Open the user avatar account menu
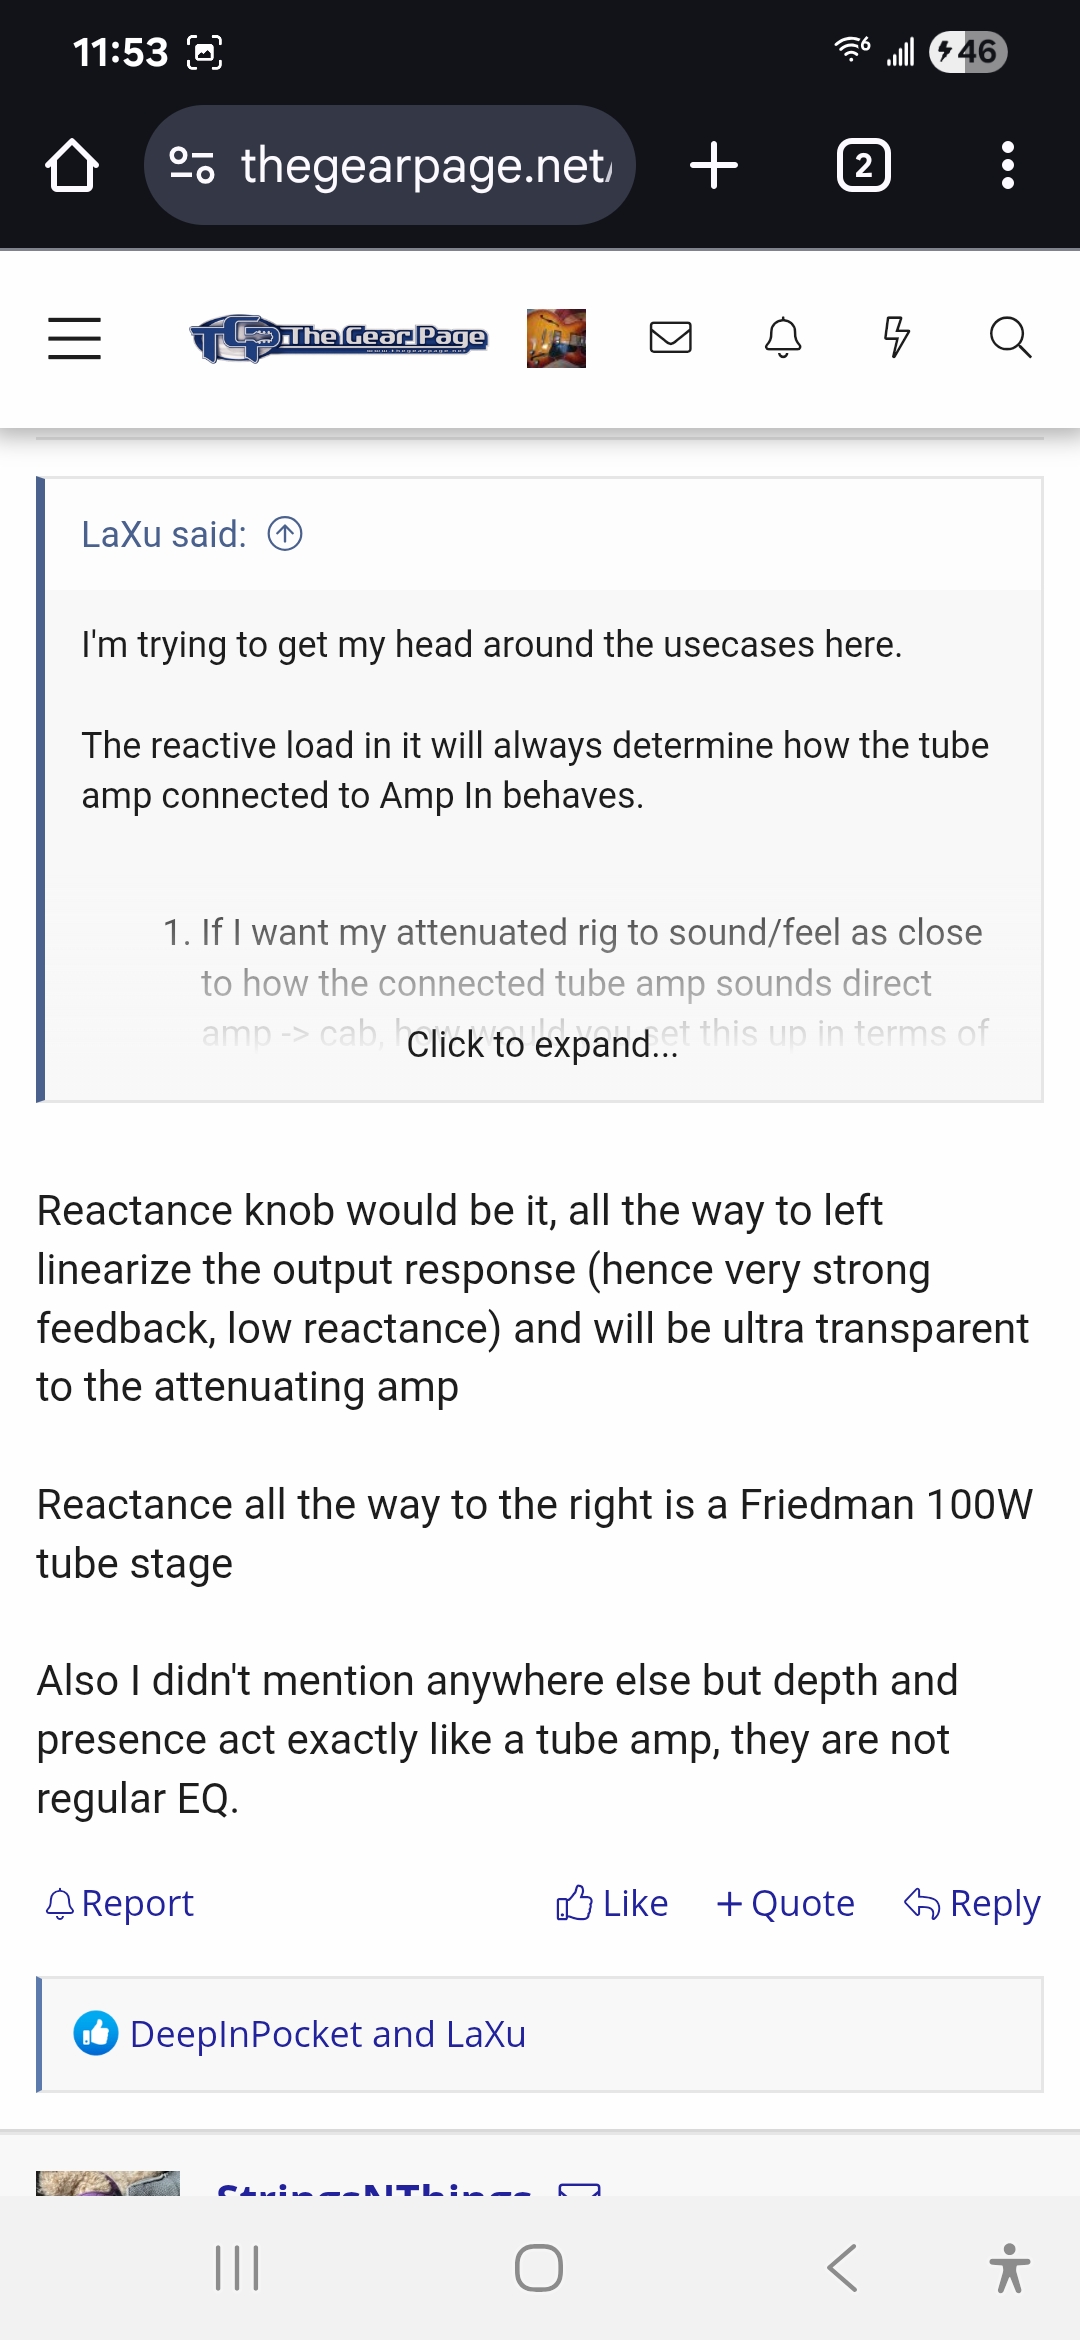Viewport: 1080px width, 2340px height. (556, 338)
